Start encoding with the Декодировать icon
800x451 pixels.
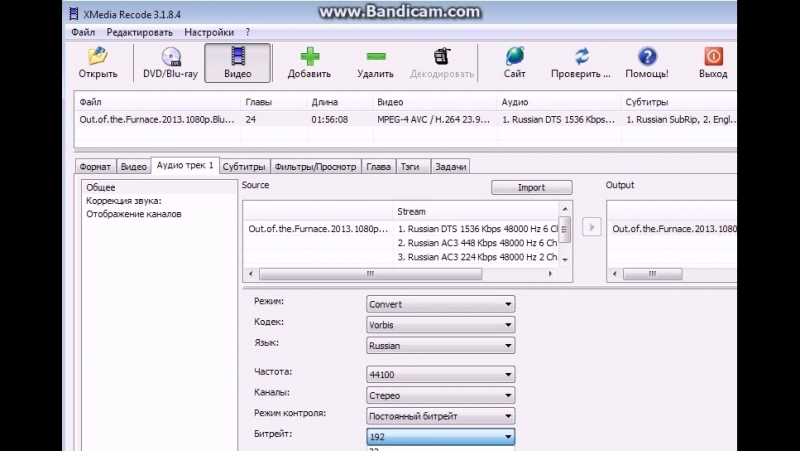442,63
